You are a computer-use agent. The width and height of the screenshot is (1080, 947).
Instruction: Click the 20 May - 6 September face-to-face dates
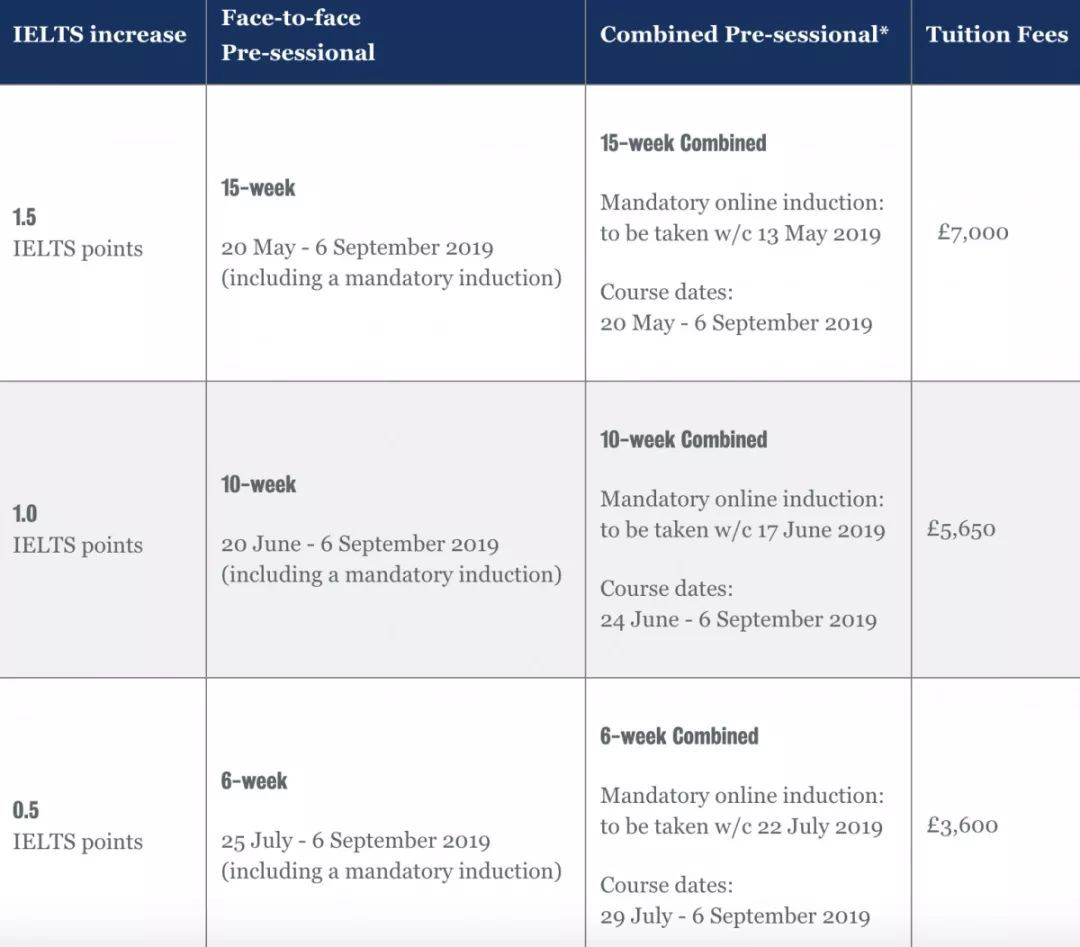[x=357, y=248]
